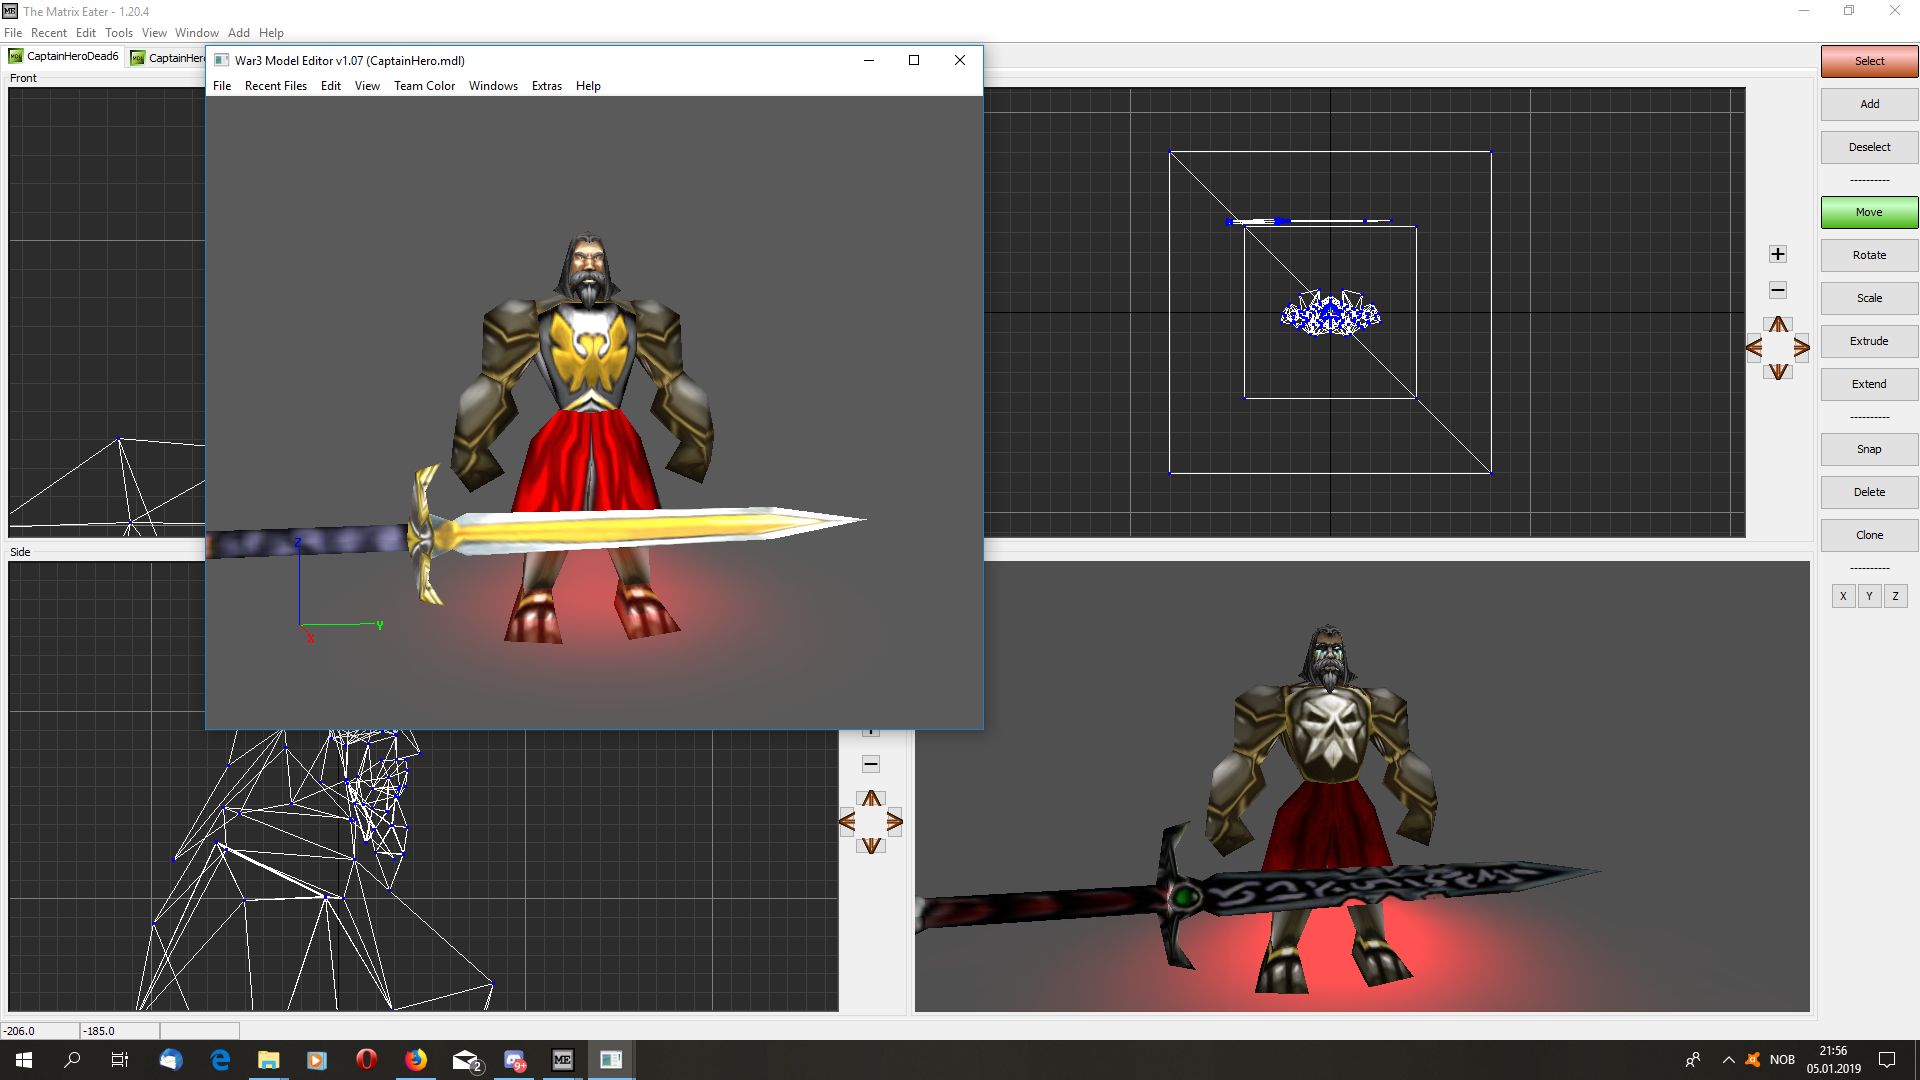The image size is (1920, 1080).
Task: Open Opera browser from taskbar
Action: click(367, 1060)
